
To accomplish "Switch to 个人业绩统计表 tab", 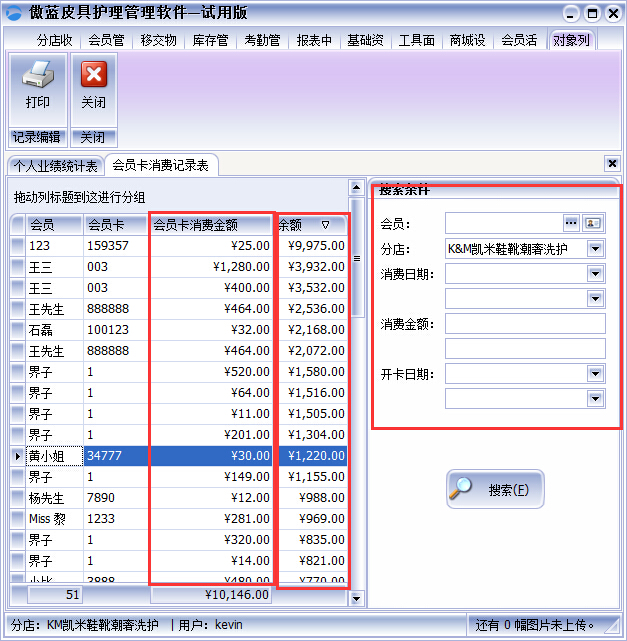I will (x=55, y=166).
